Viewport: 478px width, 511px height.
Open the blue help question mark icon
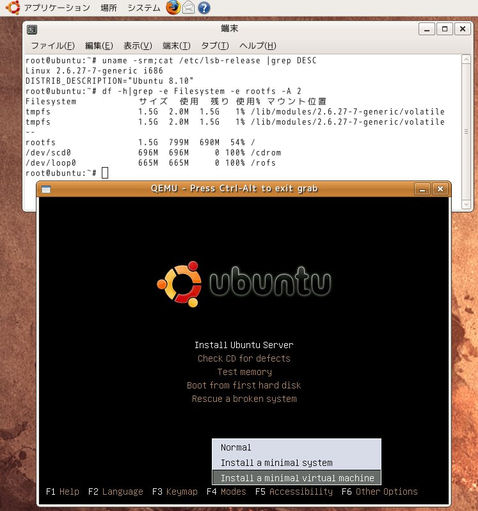point(204,8)
